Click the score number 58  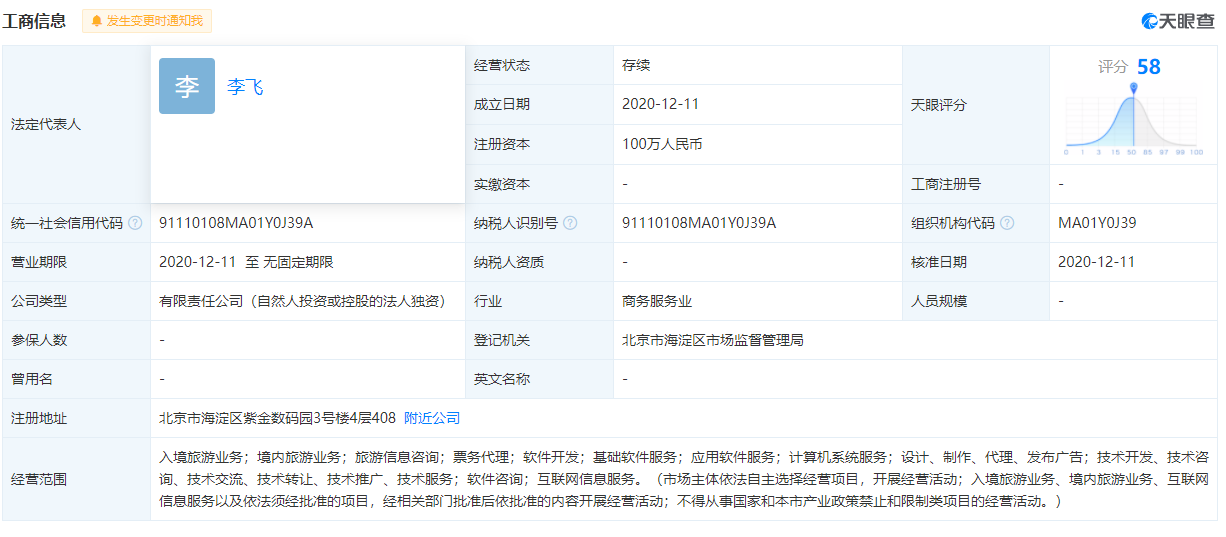click(x=1148, y=67)
